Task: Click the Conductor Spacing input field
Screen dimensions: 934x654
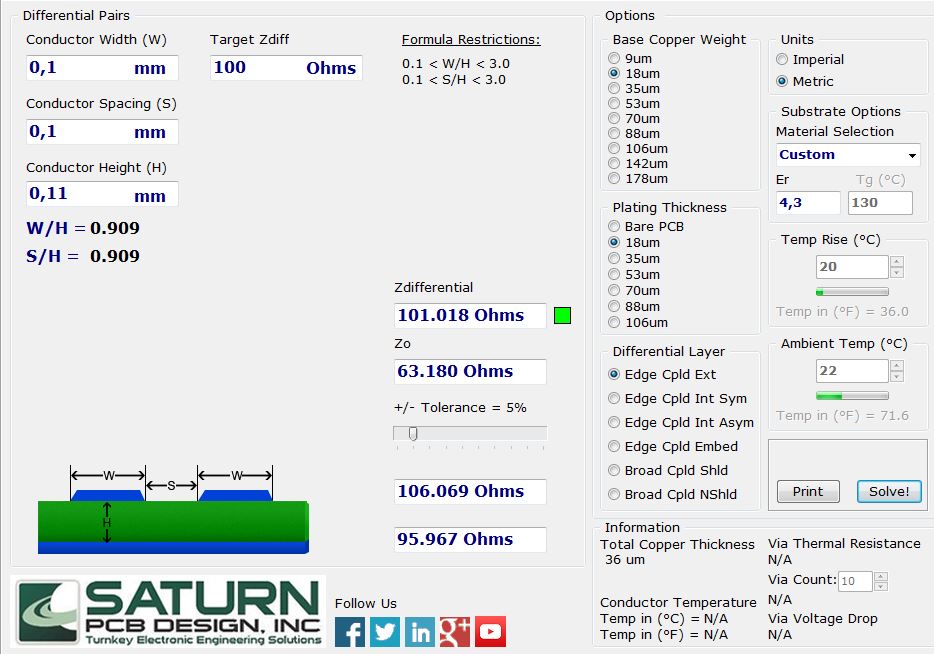Action: (102, 132)
